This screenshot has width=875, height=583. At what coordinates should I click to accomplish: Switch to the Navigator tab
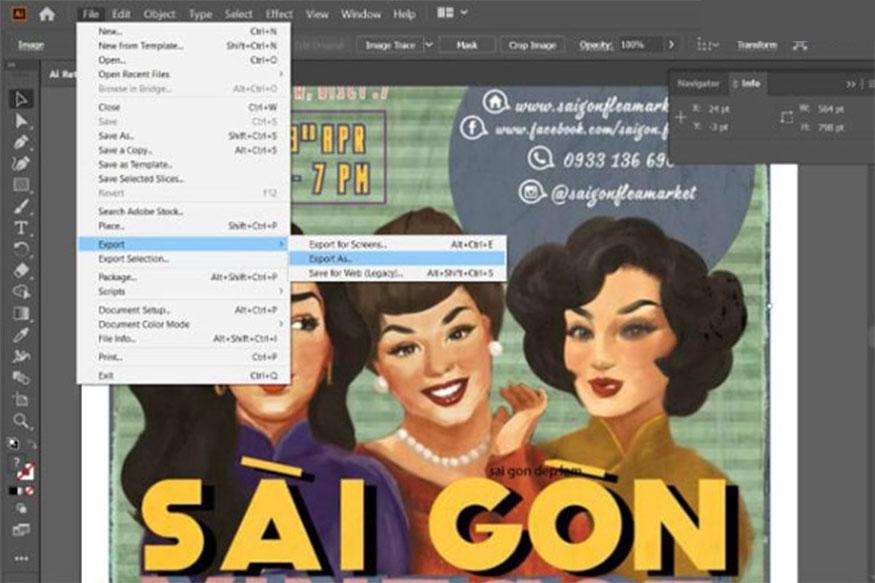(698, 84)
